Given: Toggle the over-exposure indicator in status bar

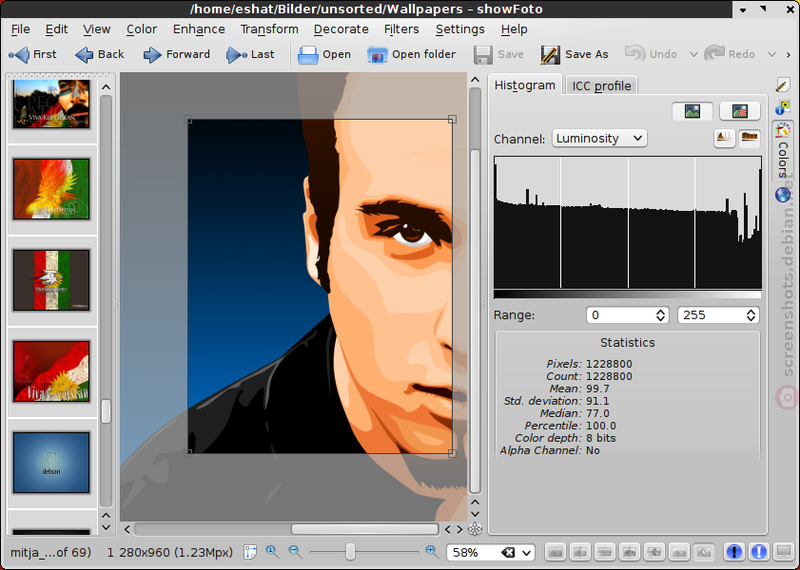Looking at the screenshot, I should (x=759, y=552).
